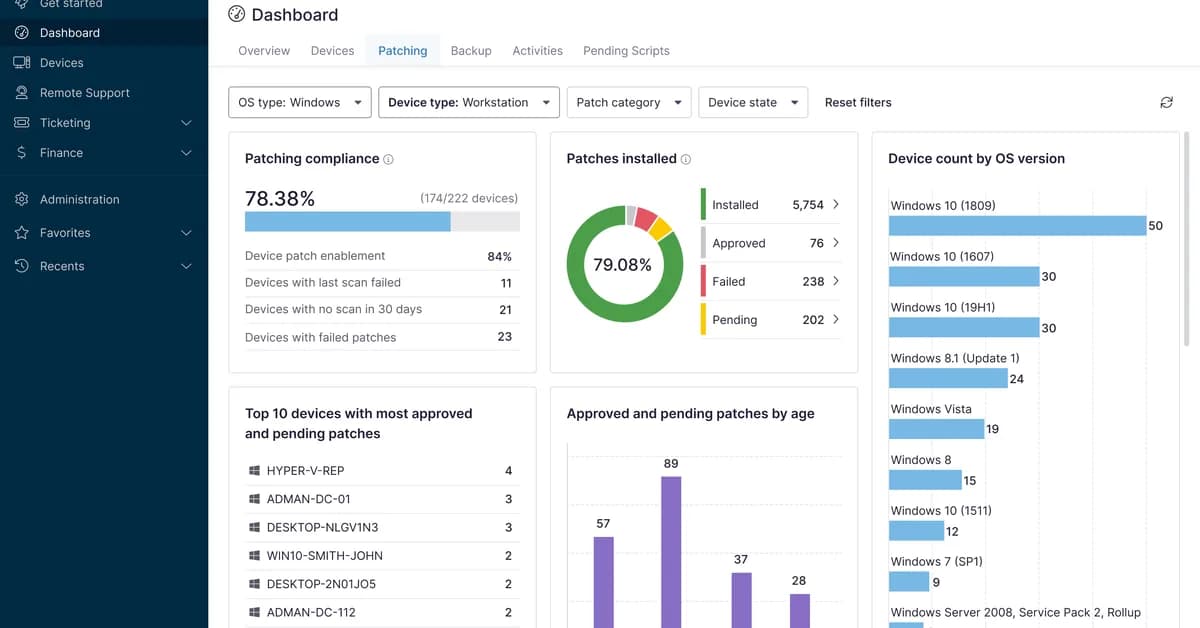Open Failed patches details chevron

pos(836,281)
